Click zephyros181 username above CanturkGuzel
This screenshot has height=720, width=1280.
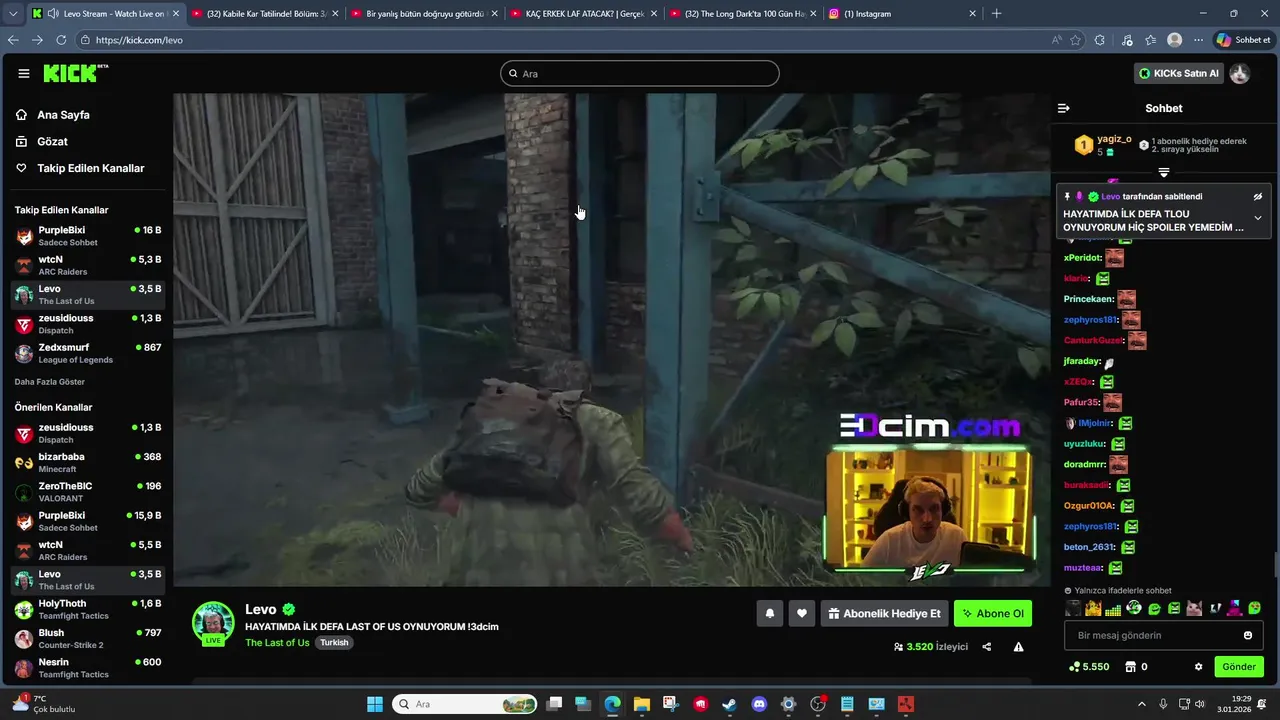click(x=1089, y=320)
